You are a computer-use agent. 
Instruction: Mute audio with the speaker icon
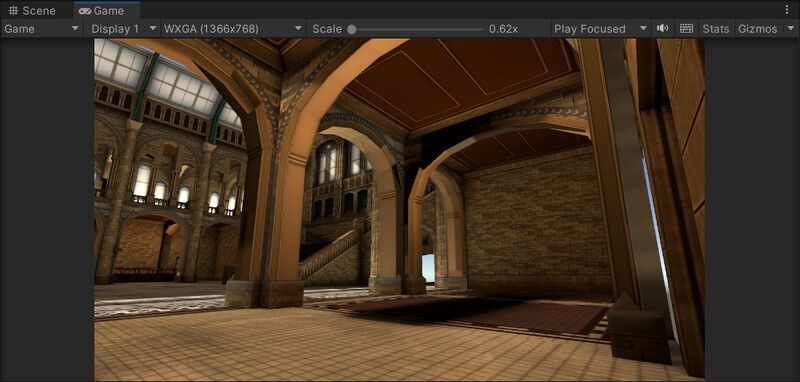662,29
